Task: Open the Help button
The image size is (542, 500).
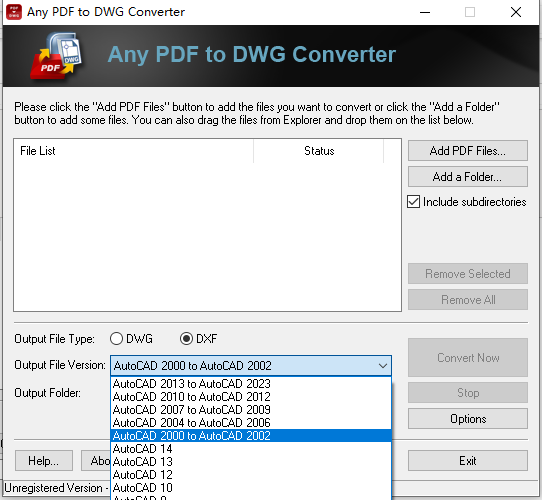Action: click(44, 461)
